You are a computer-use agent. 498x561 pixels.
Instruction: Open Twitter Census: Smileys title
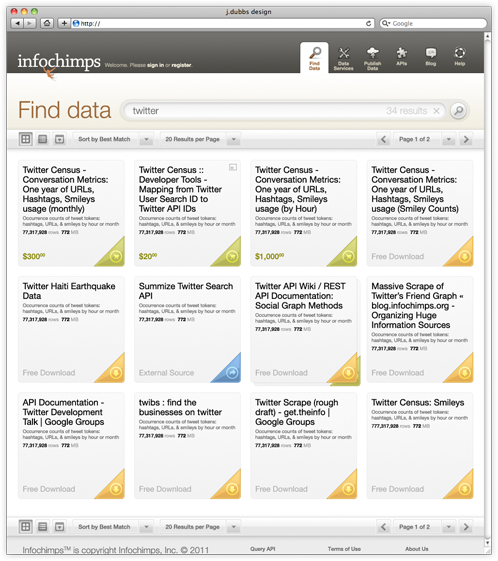click(418, 403)
